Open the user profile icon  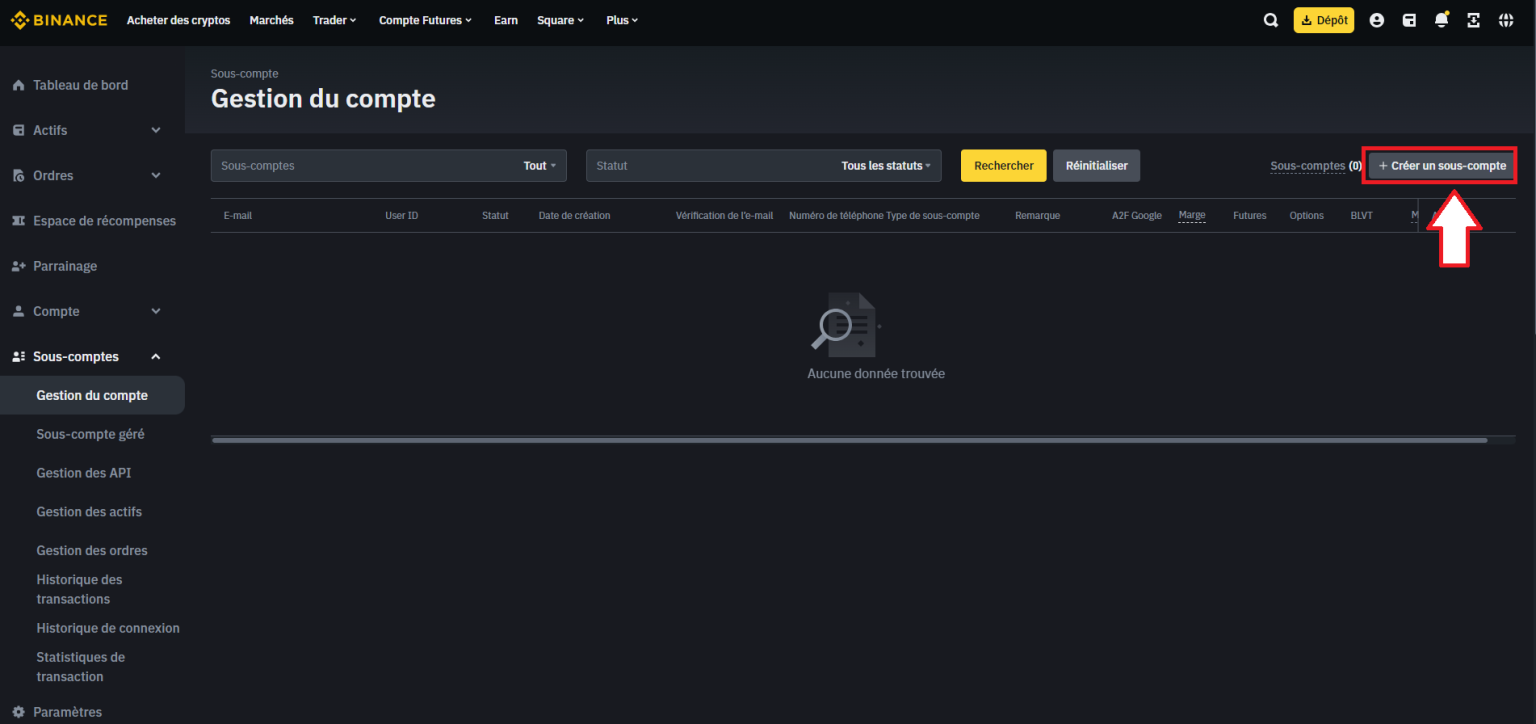click(x=1377, y=19)
